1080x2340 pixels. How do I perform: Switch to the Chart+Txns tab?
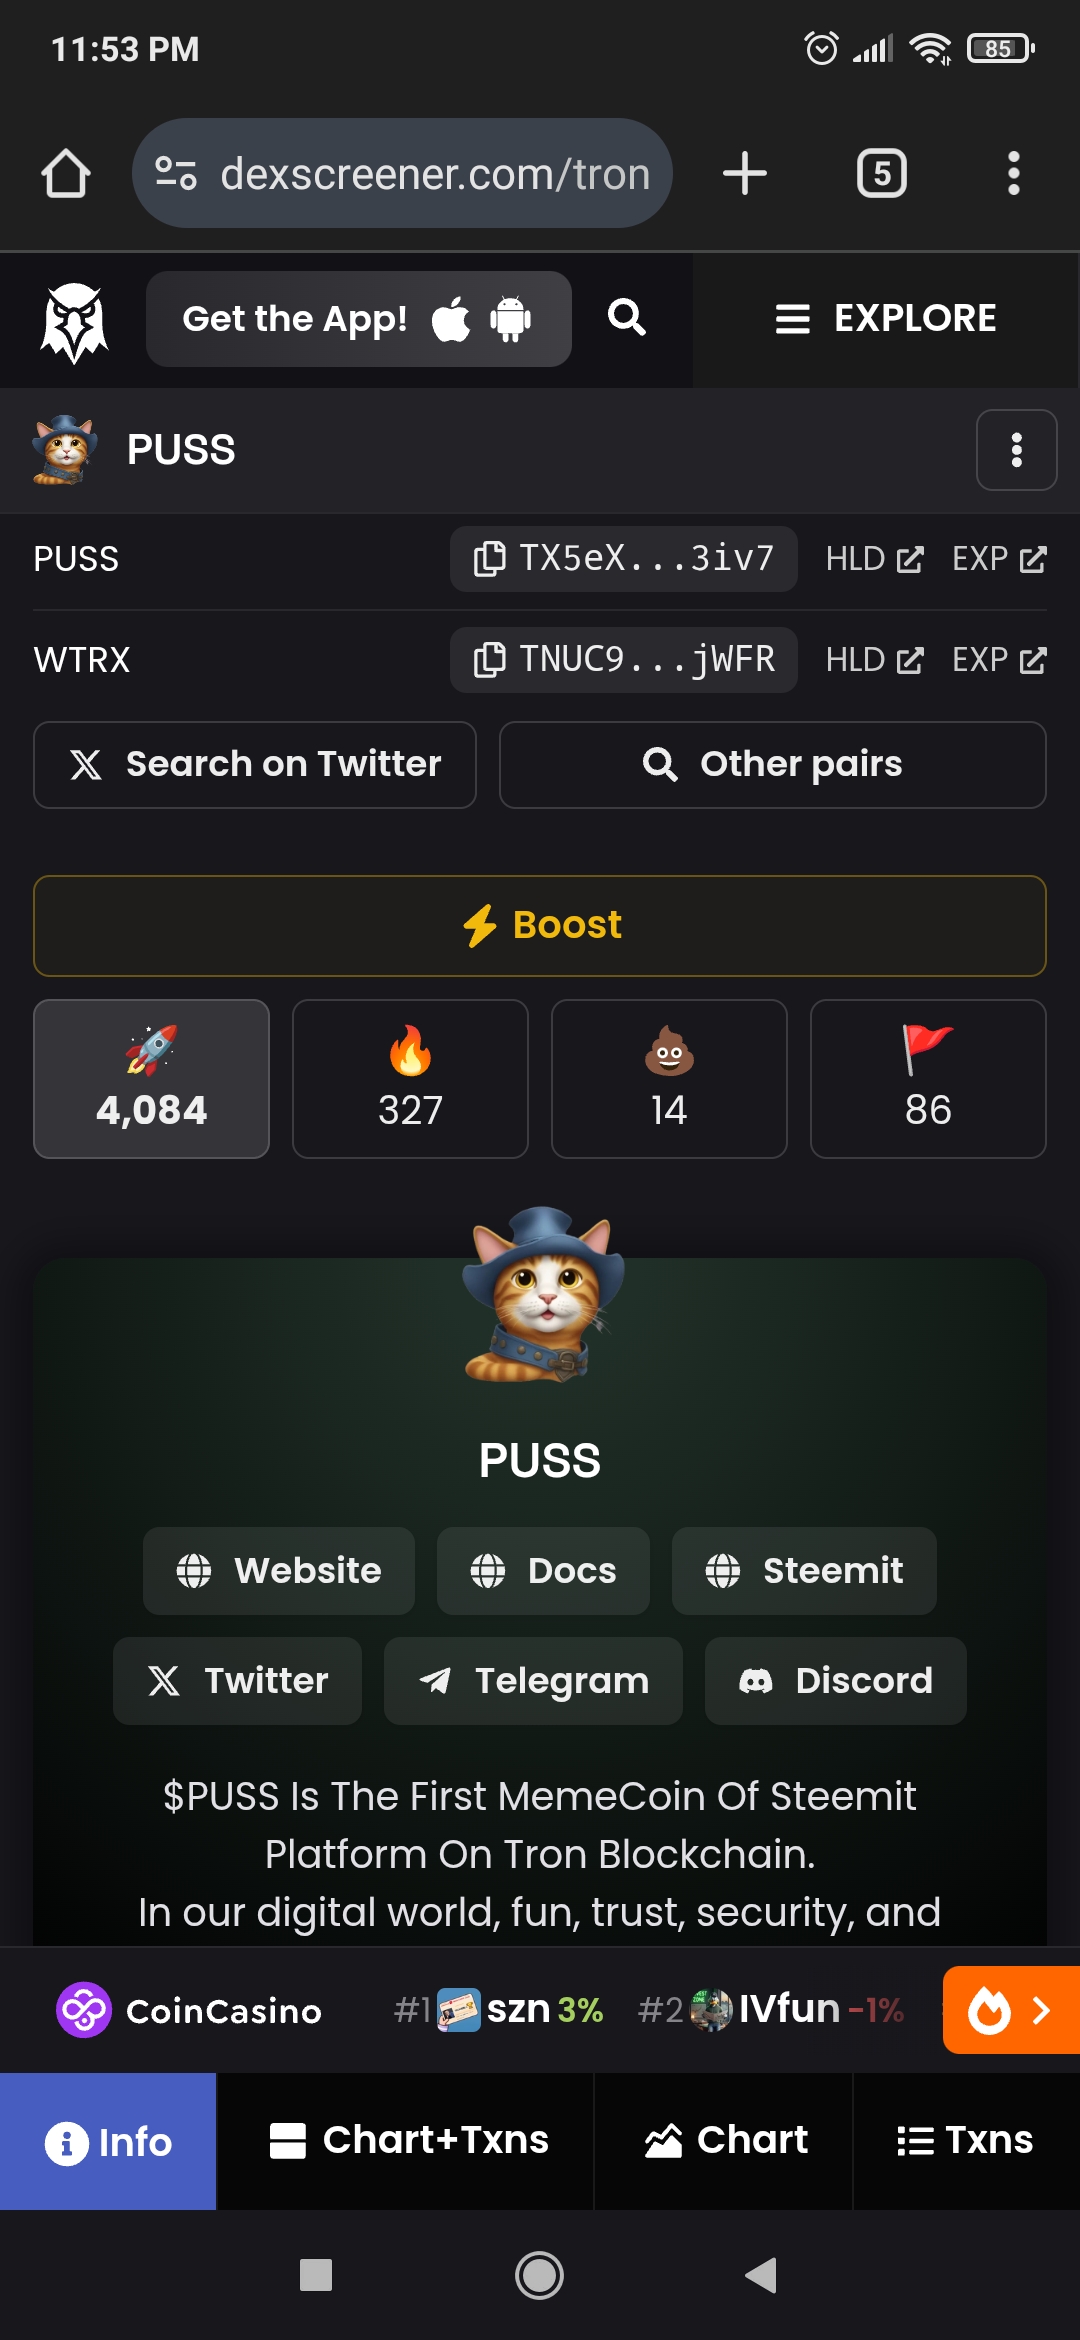pos(406,2140)
